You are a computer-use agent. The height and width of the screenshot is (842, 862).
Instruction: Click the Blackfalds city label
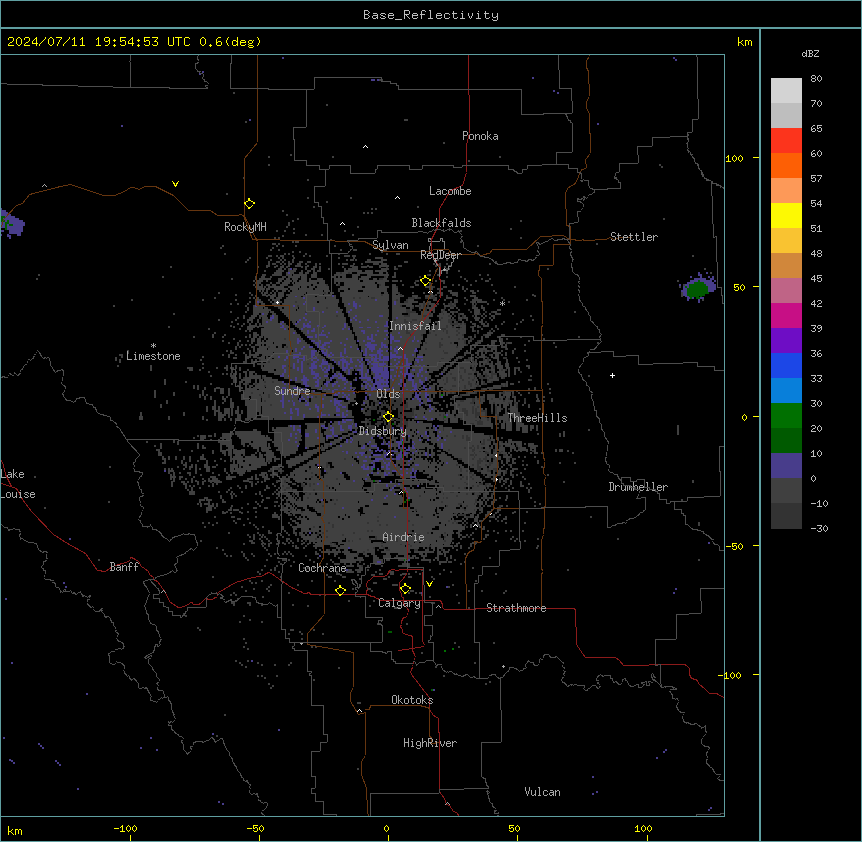point(441,223)
